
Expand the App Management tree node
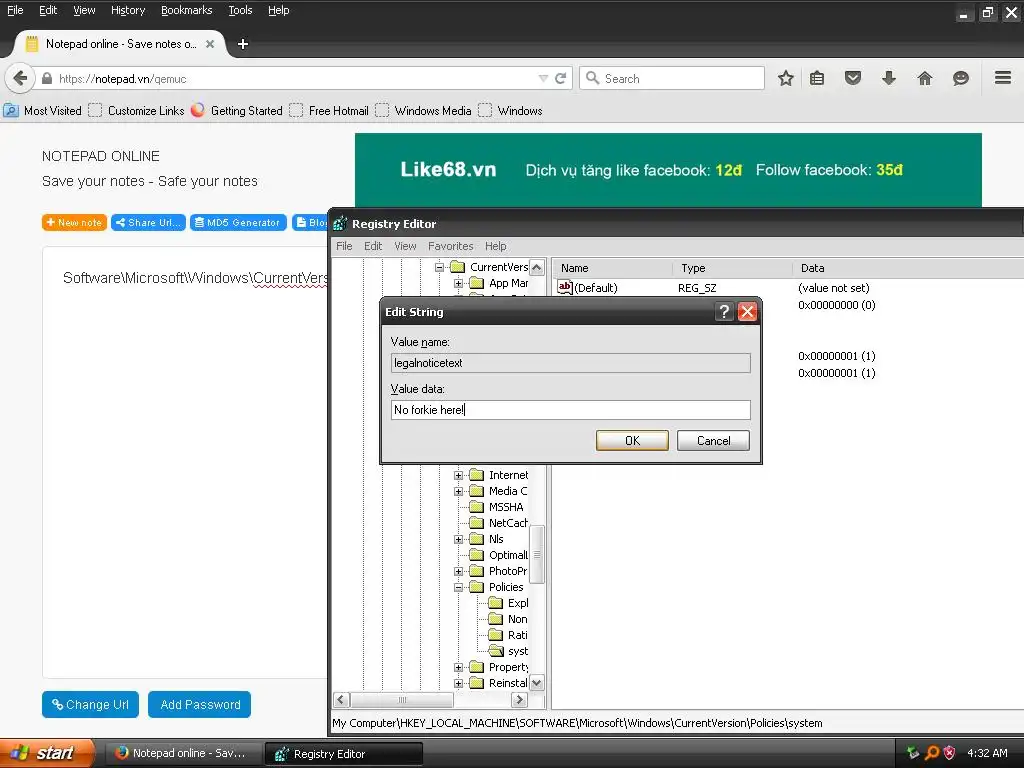[458, 283]
